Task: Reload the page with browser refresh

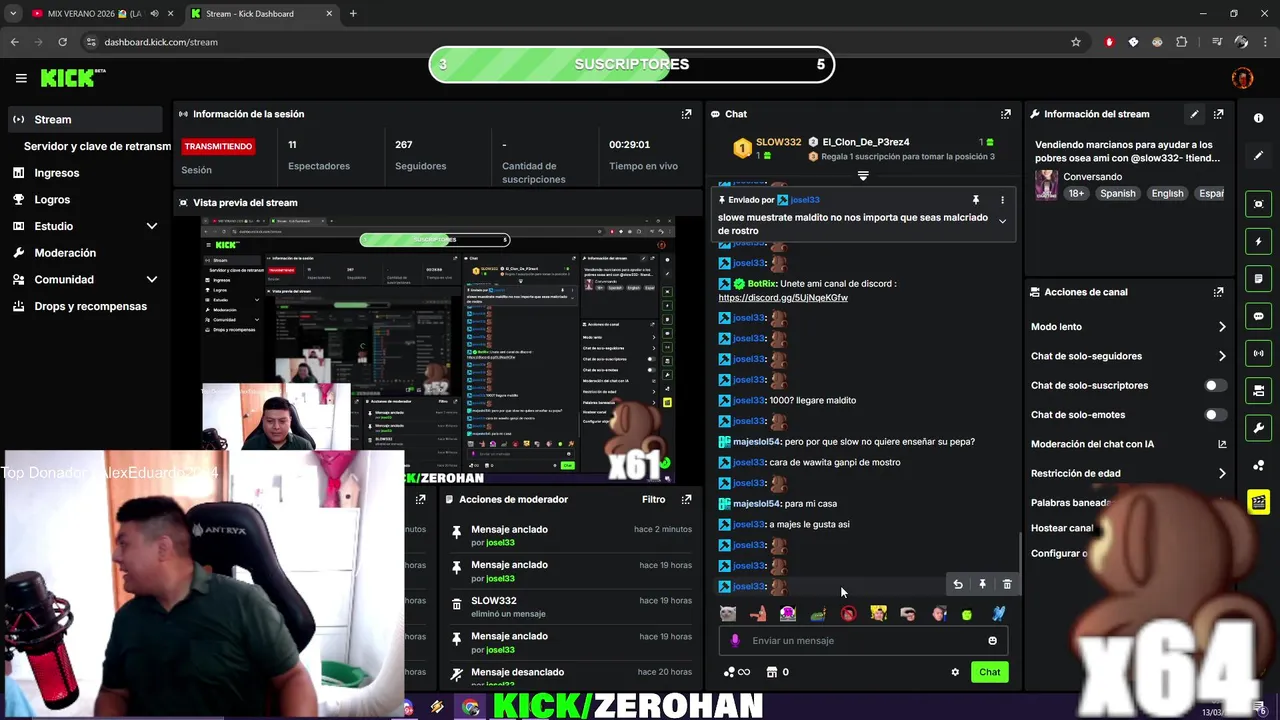Action: tap(62, 42)
